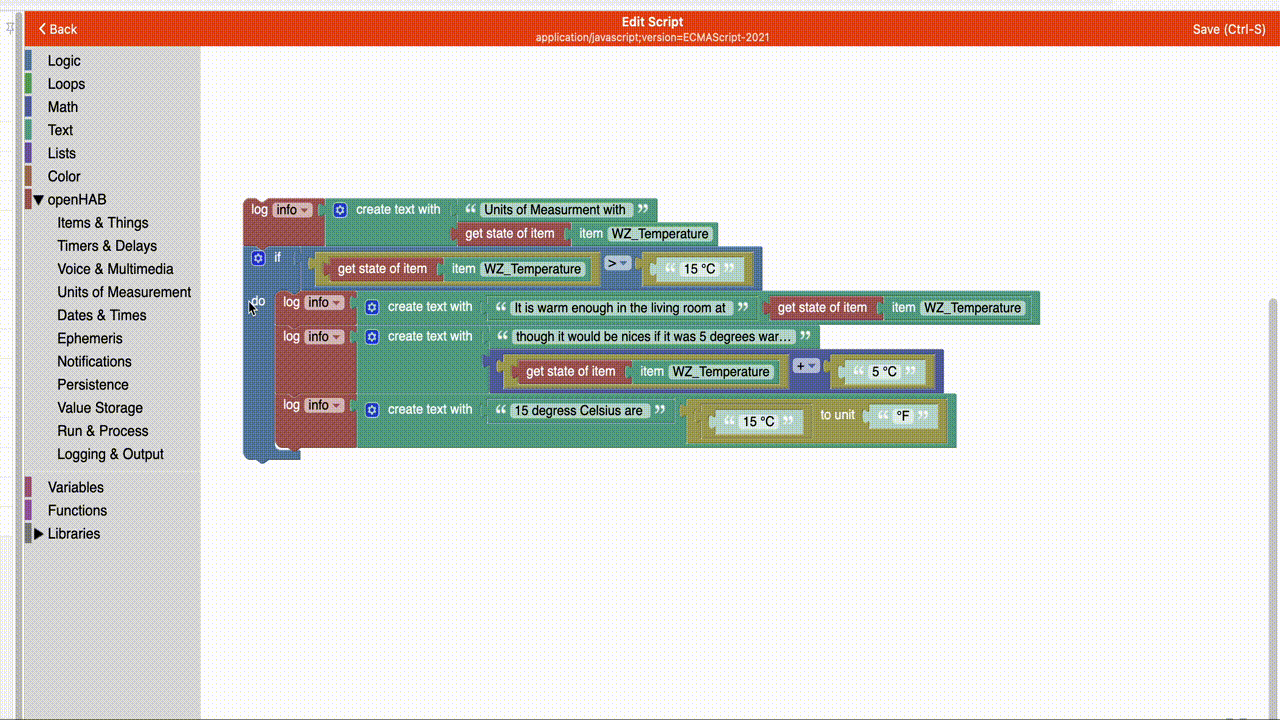Edit the '15 °C' text in if condition
Screen dimensions: 1280x720
700,269
